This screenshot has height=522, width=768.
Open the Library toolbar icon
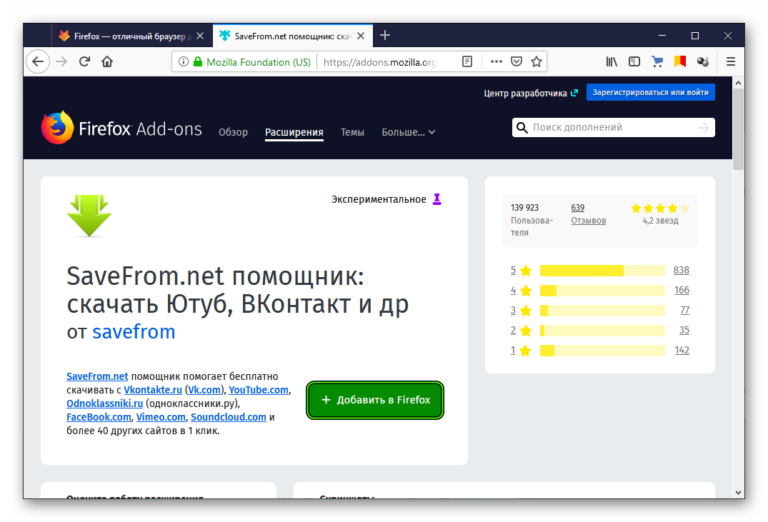point(611,62)
